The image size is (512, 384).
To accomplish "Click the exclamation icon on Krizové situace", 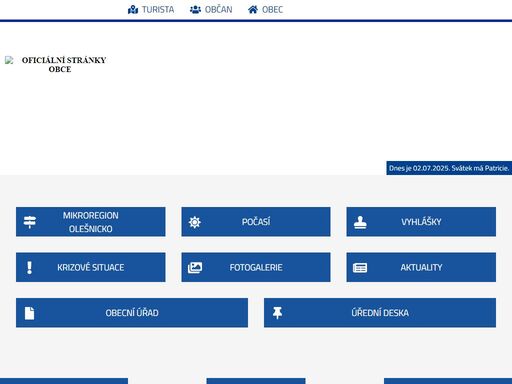I will pyautogui.click(x=29, y=267).
